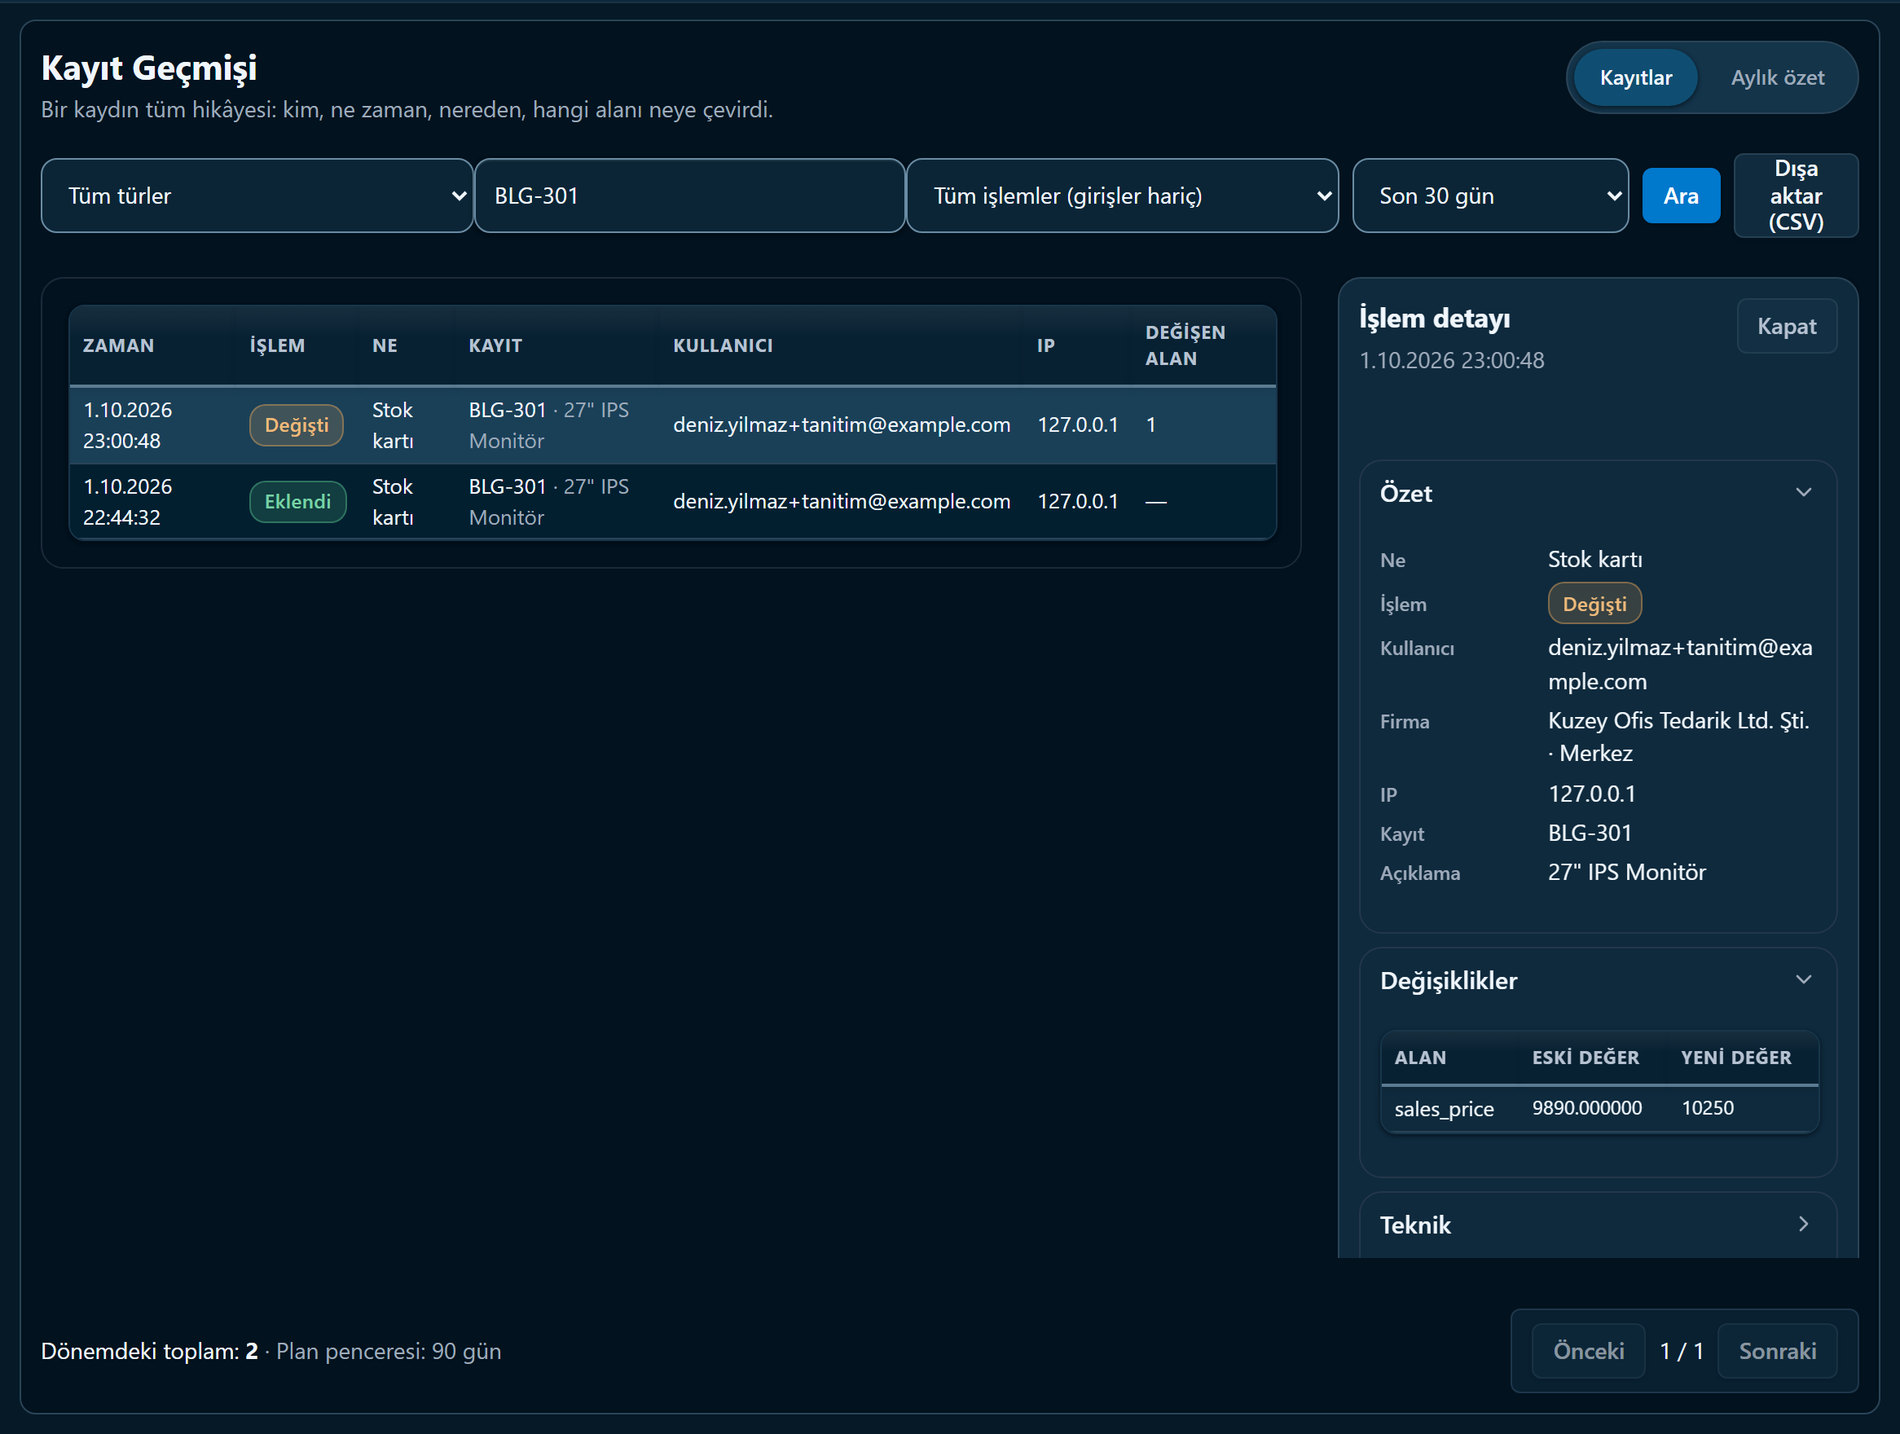
Task: Close the İşlem detayı panel with Kapat
Action: 1787,326
